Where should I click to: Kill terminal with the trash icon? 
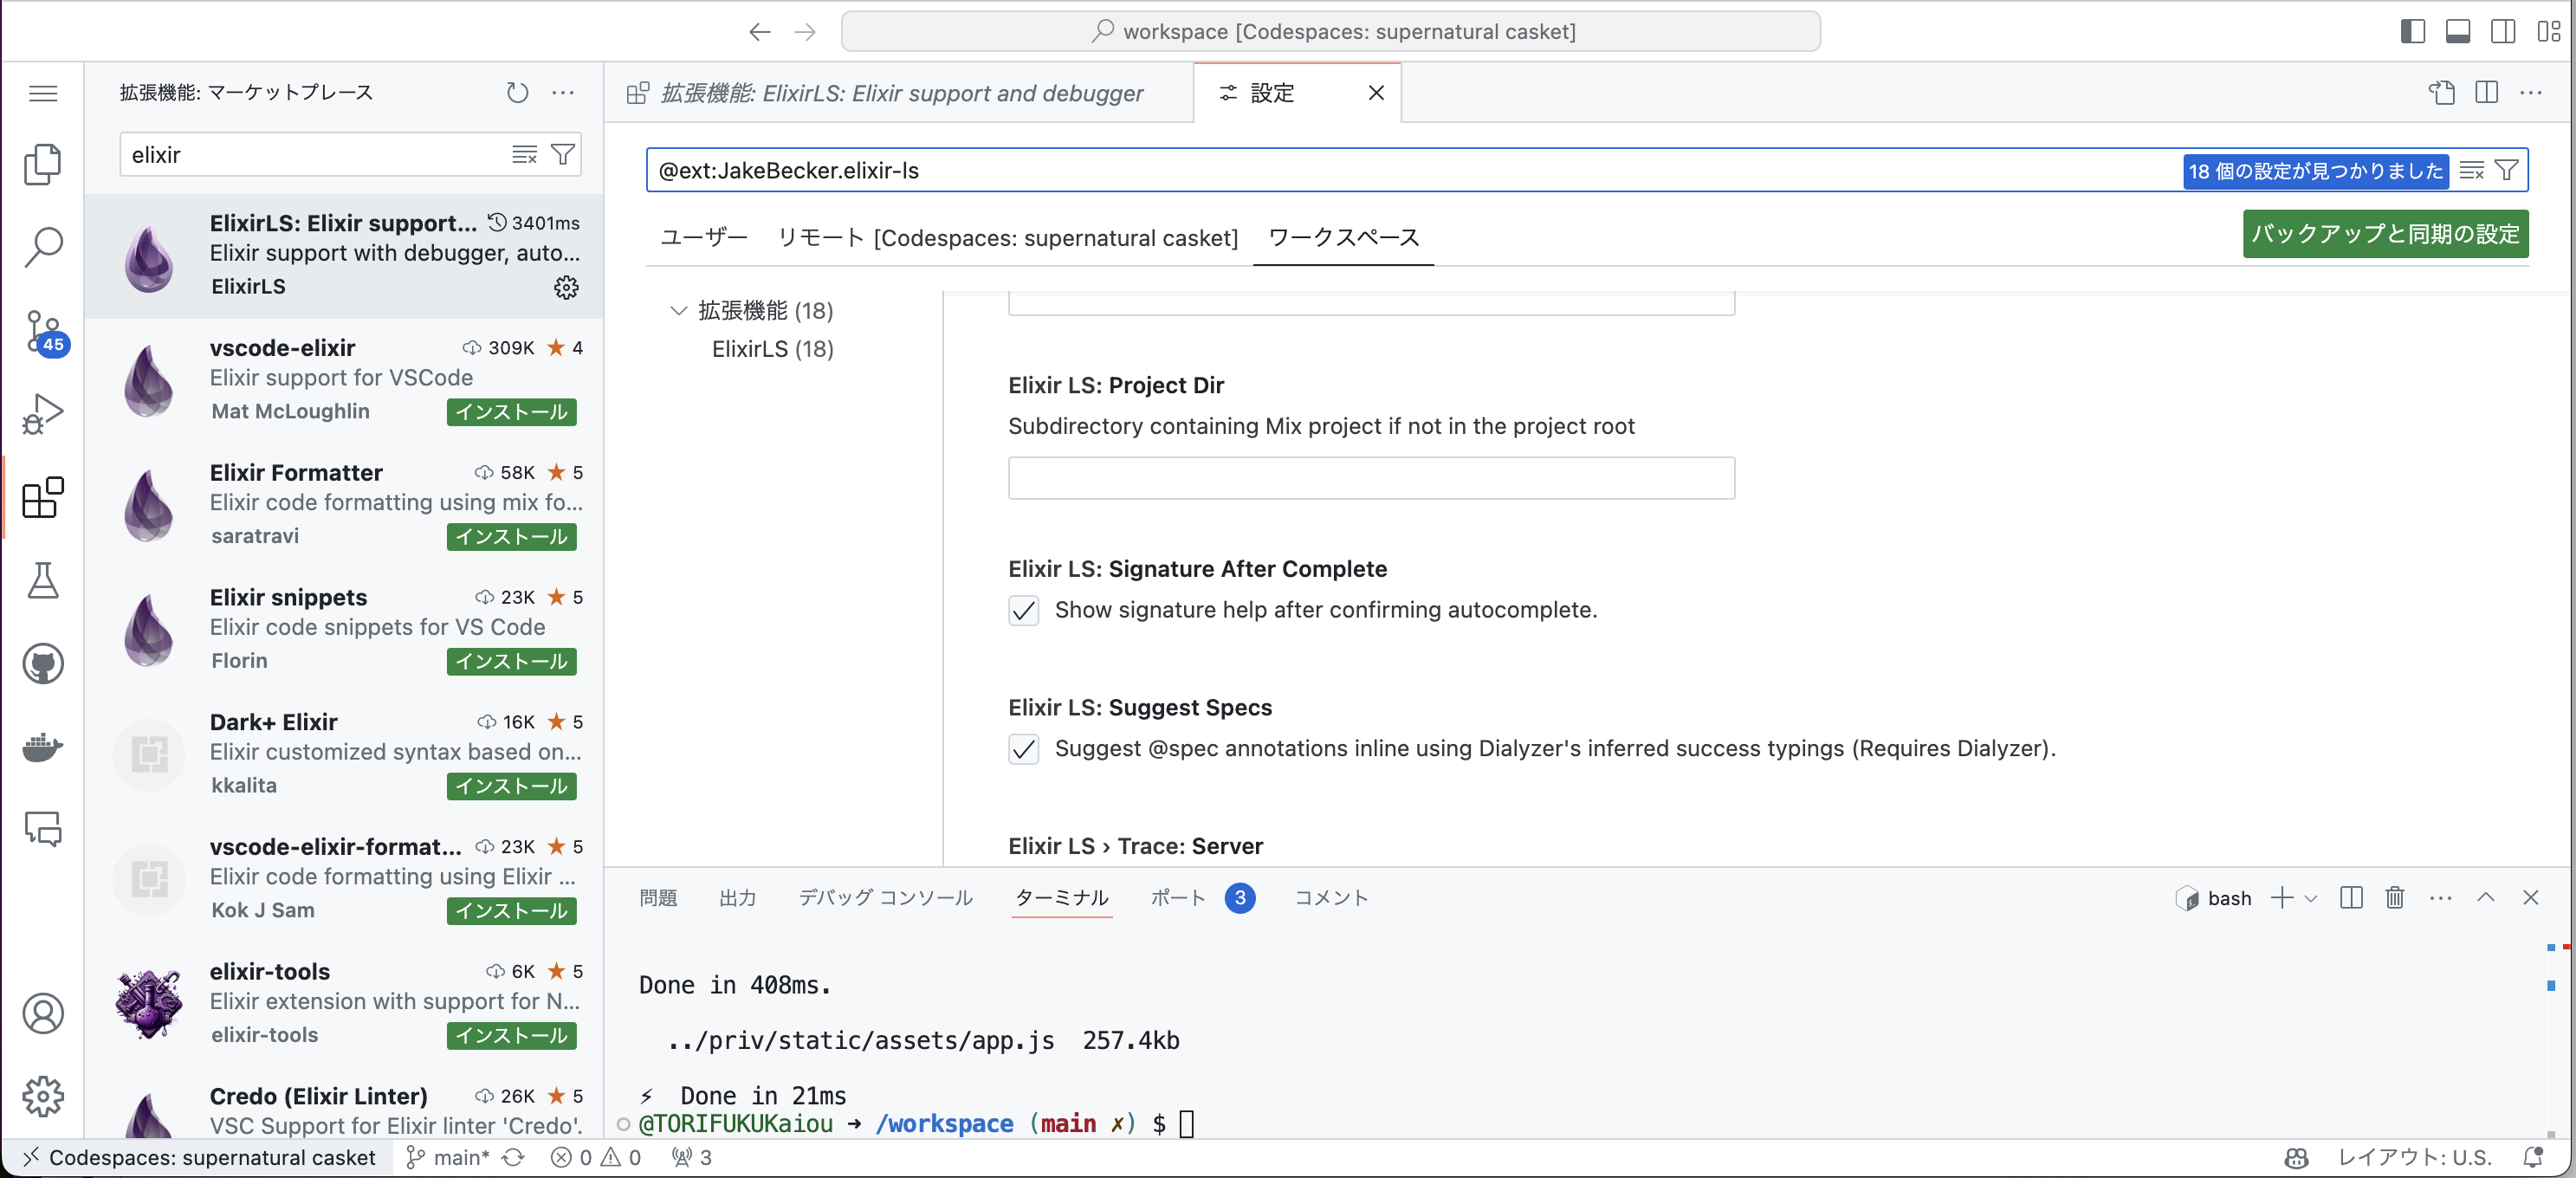2394,897
